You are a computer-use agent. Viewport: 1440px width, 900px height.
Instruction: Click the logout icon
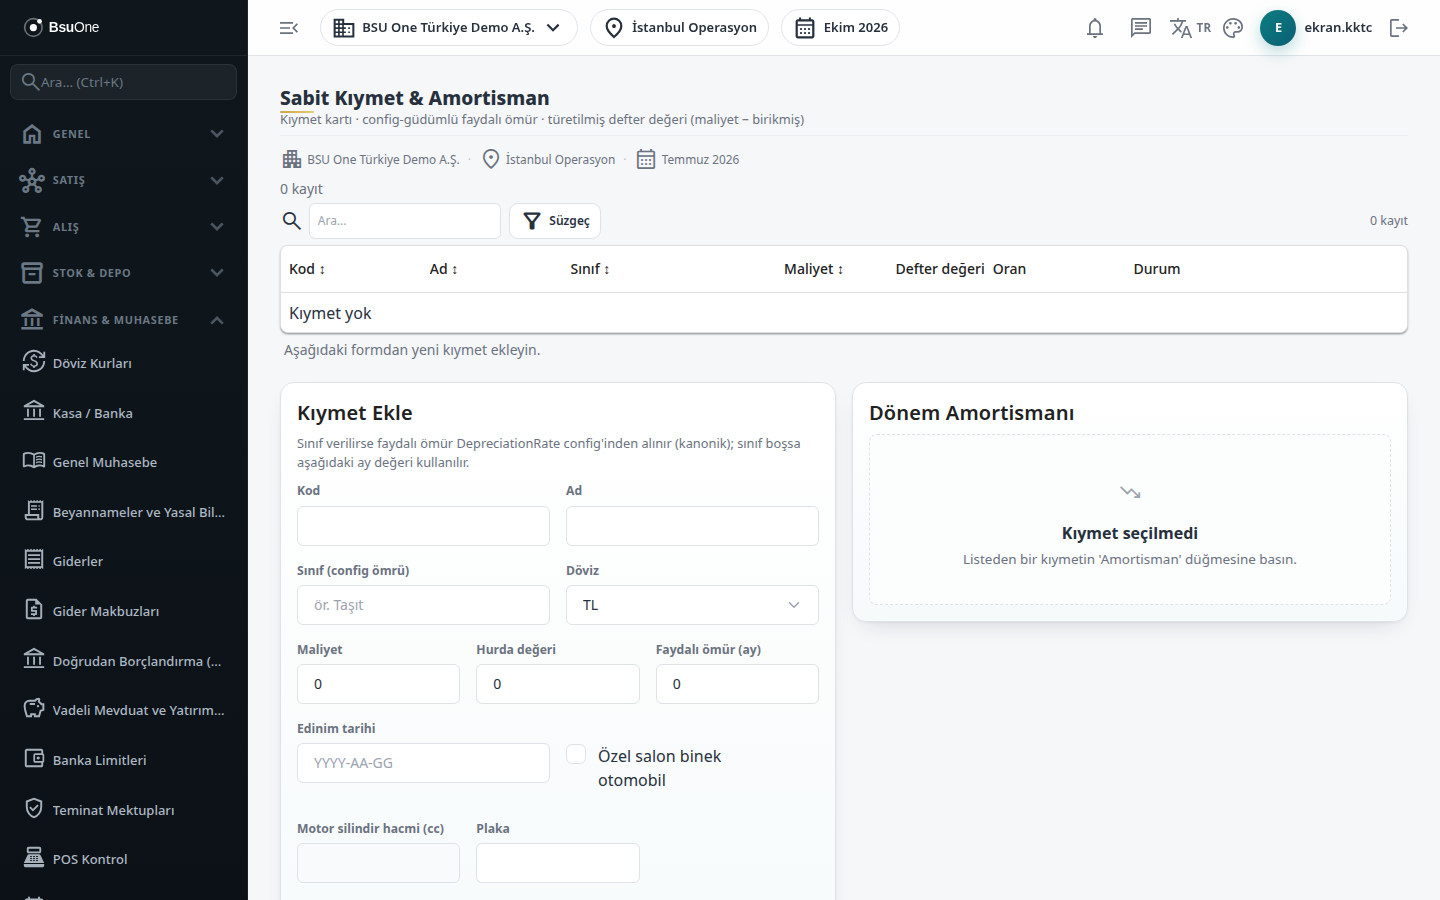click(1399, 28)
